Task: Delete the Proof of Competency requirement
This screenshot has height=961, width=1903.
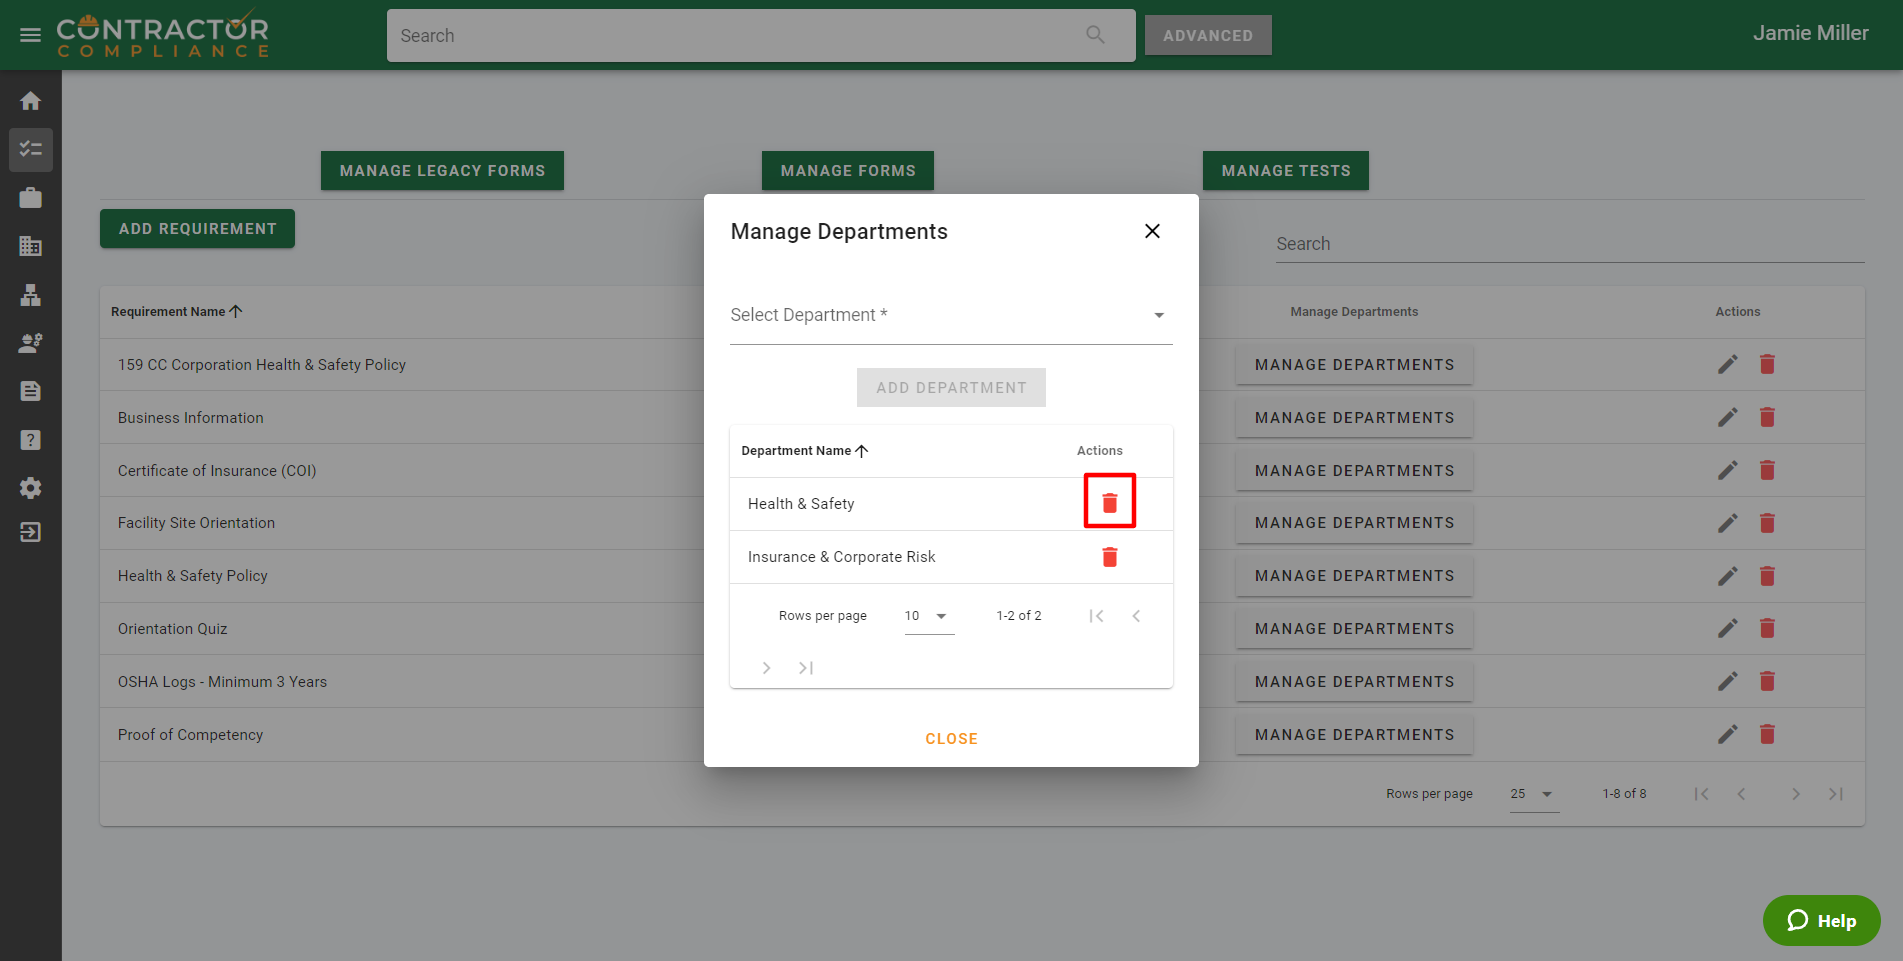Action: [1767, 735]
